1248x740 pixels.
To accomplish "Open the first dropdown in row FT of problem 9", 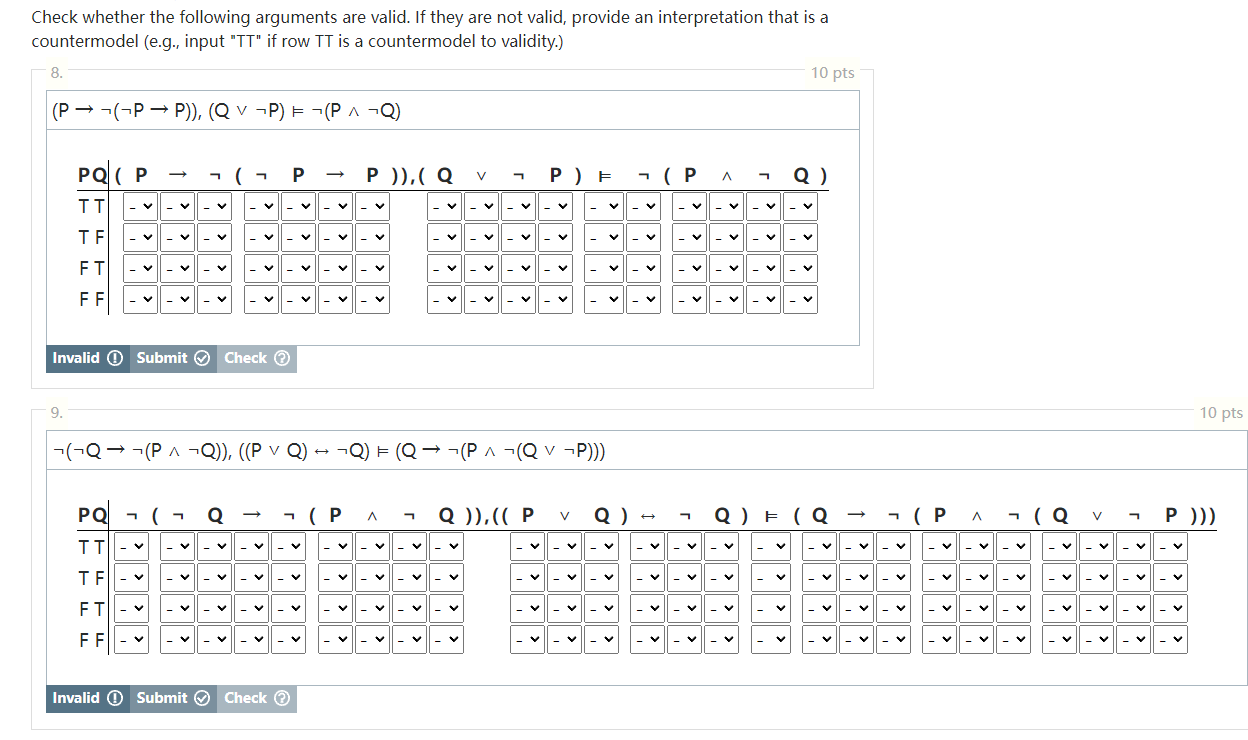I will [x=131, y=608].
